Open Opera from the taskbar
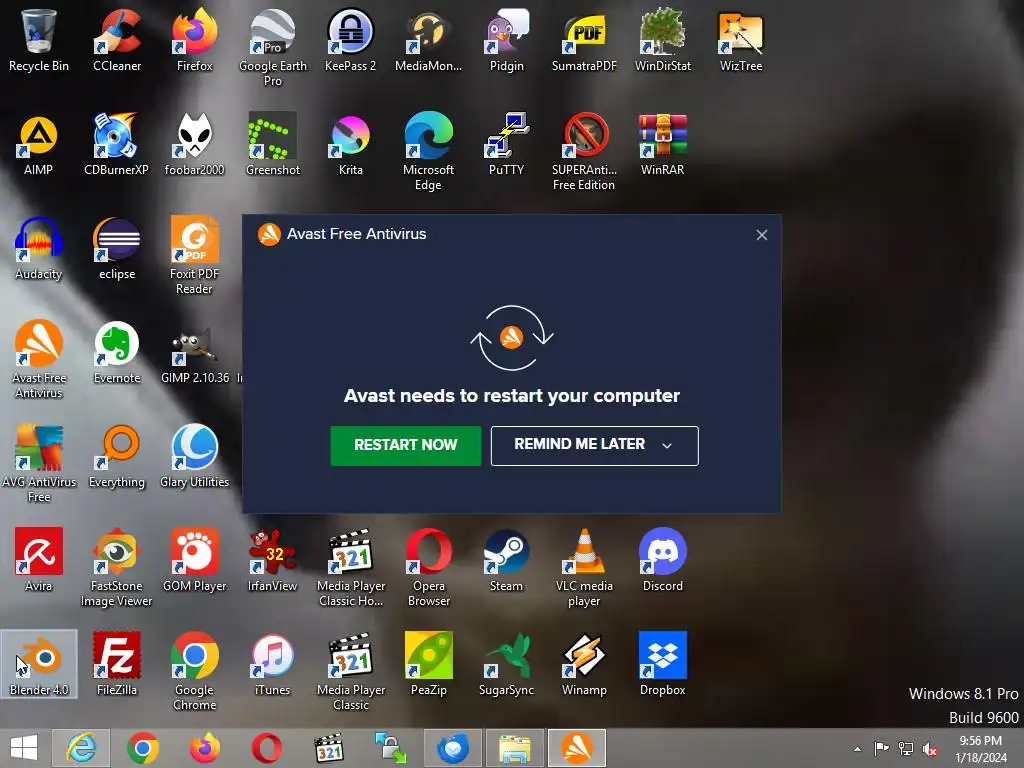 pos(267,748)
